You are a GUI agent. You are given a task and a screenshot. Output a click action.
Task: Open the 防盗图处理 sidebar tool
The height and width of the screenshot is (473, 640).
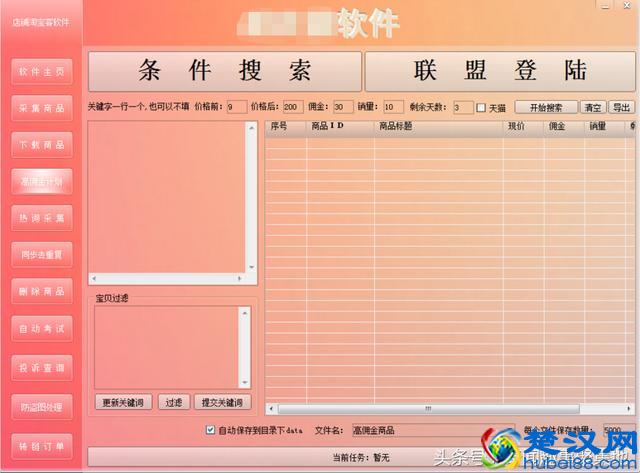tap(42, 407)
